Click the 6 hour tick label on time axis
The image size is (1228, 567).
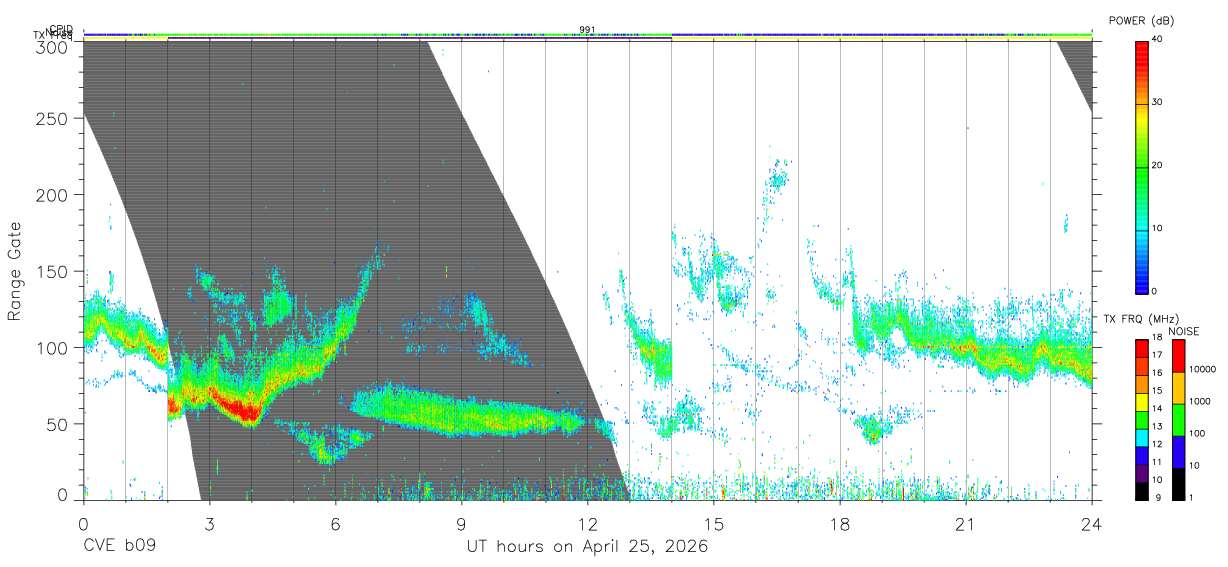[335, 525]
